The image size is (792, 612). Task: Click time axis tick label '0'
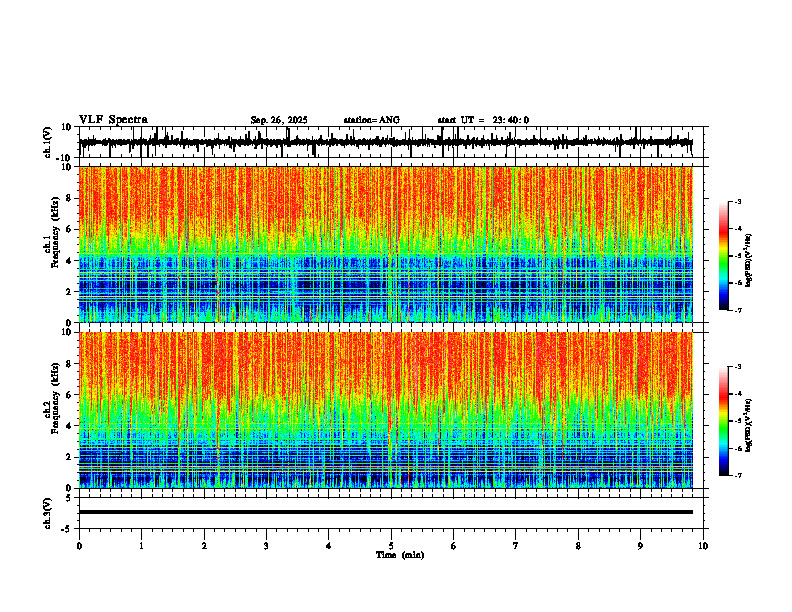click(79, 546)
